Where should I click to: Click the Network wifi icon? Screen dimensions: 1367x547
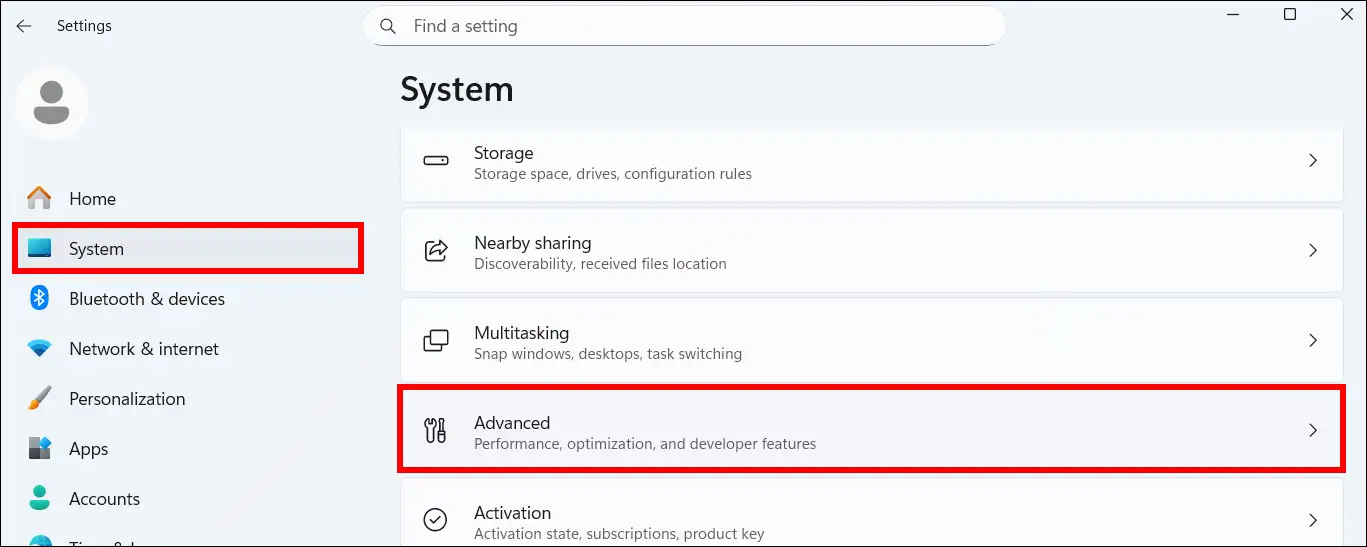coord(39,348)
